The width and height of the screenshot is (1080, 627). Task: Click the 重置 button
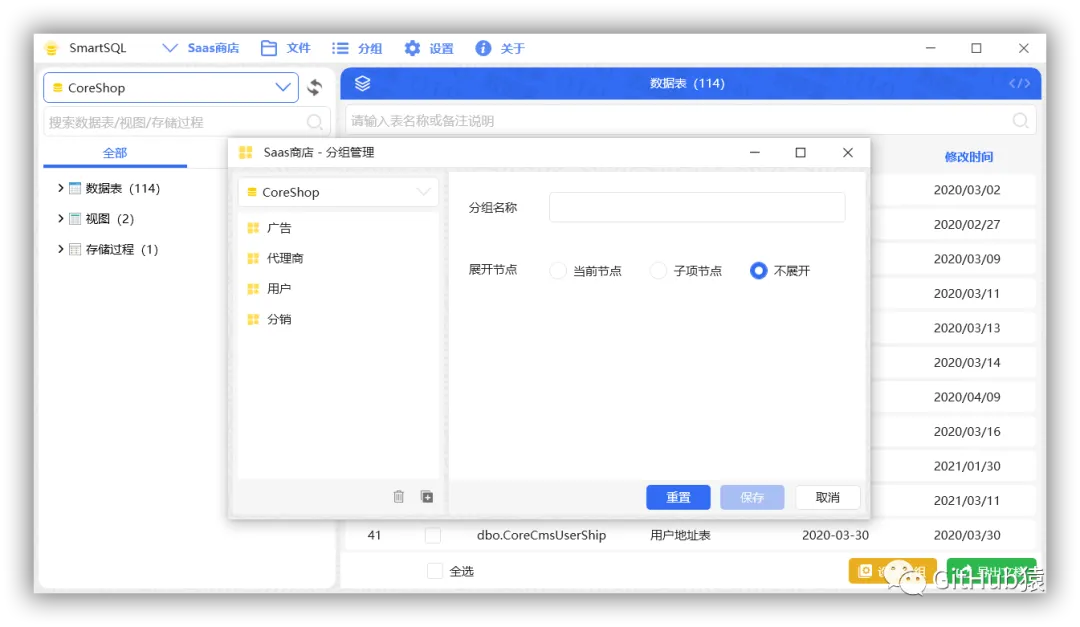point(678,497)
